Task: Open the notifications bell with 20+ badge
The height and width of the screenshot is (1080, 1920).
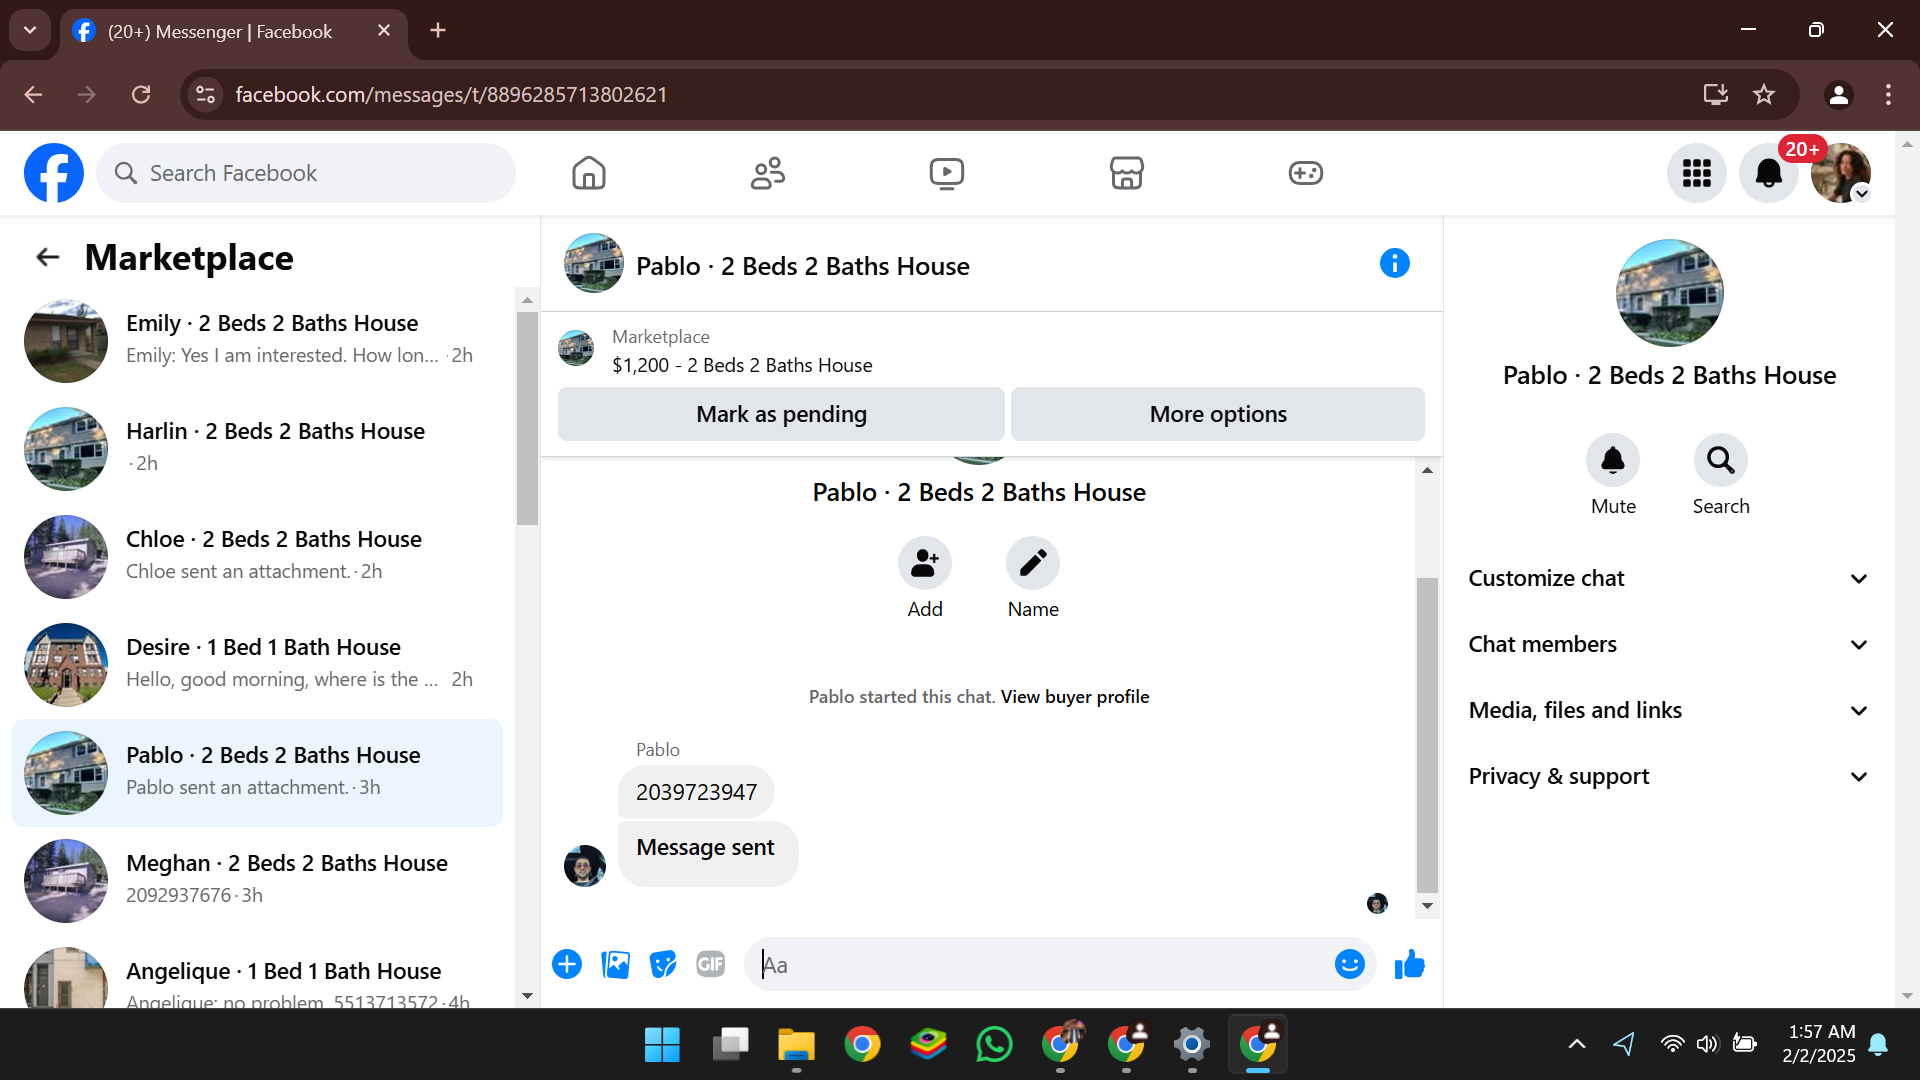Action: (x=1768, y=173)
